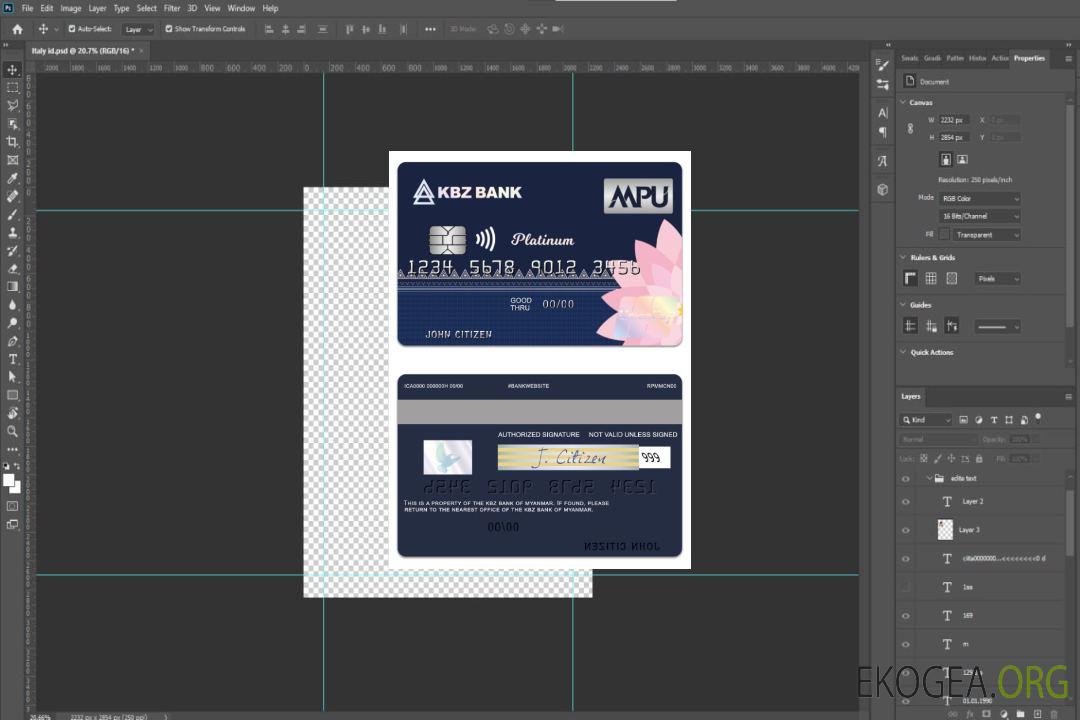This screenshot has height=720, width=1080.
Task: Create a new layer via plus icon
Action: tap(1037, 714)
